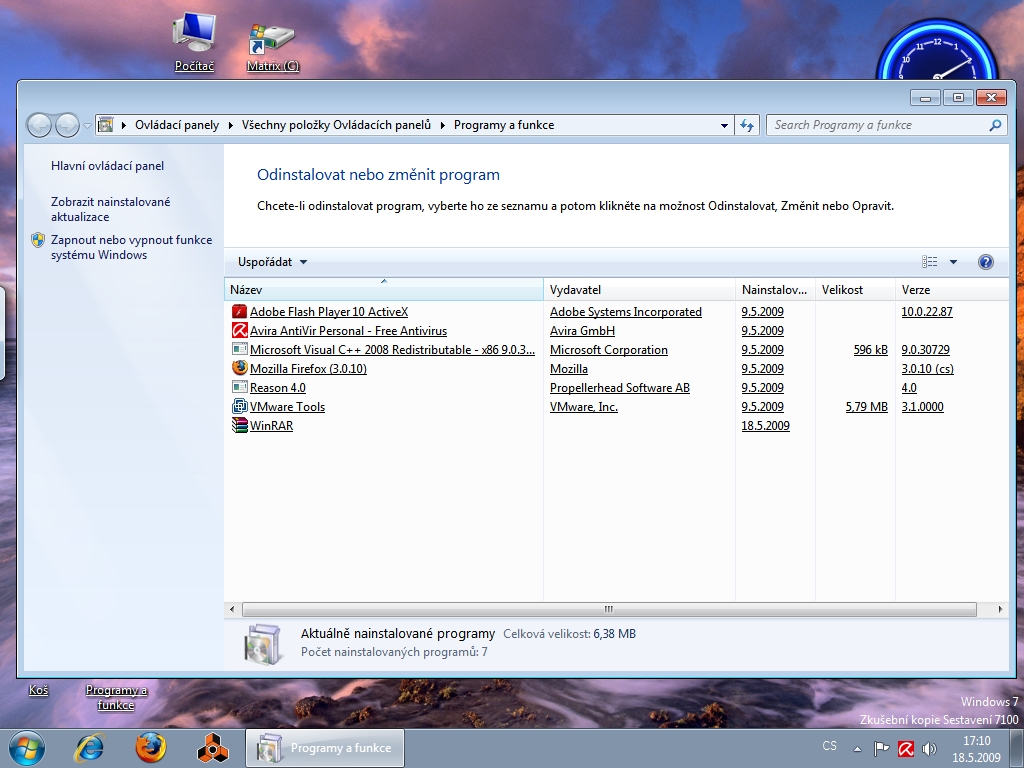Screen dimensions: 1024x768
Task: Select the Adobe Flash Player 10 ActiveX entry
Action: click(329, 312)
